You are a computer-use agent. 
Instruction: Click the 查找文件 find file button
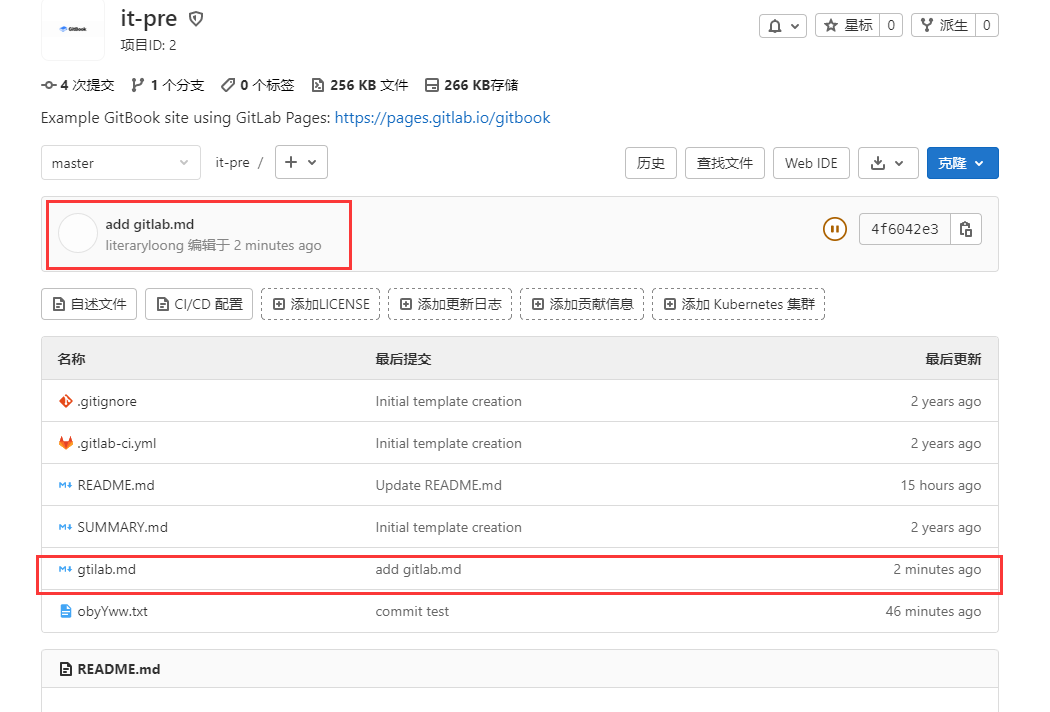[x=725, y=163]
